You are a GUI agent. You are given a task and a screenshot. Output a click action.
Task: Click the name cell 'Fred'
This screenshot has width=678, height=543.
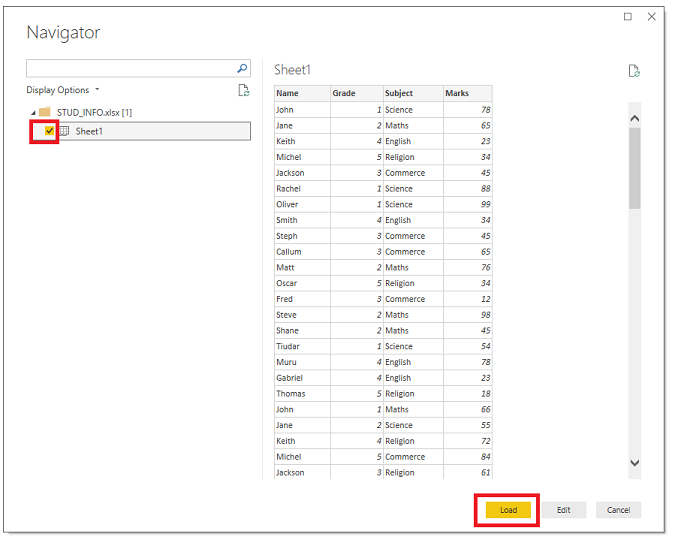point(302,299)
